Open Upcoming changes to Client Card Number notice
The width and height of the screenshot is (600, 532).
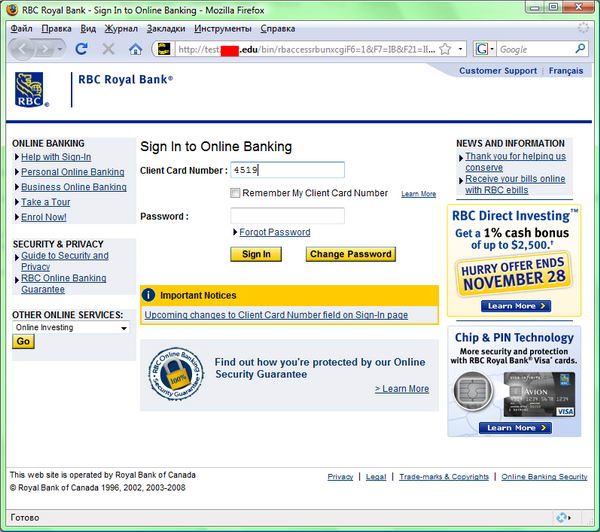276,315
